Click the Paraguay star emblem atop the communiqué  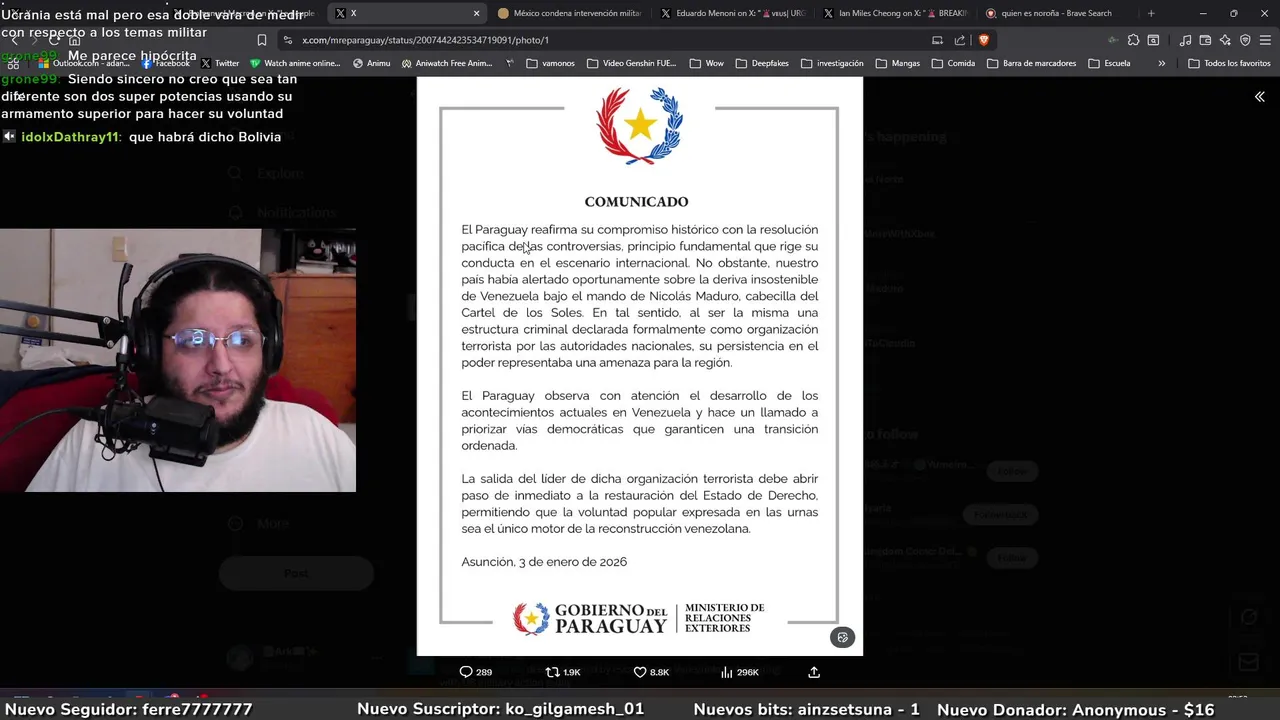point(640,126)
